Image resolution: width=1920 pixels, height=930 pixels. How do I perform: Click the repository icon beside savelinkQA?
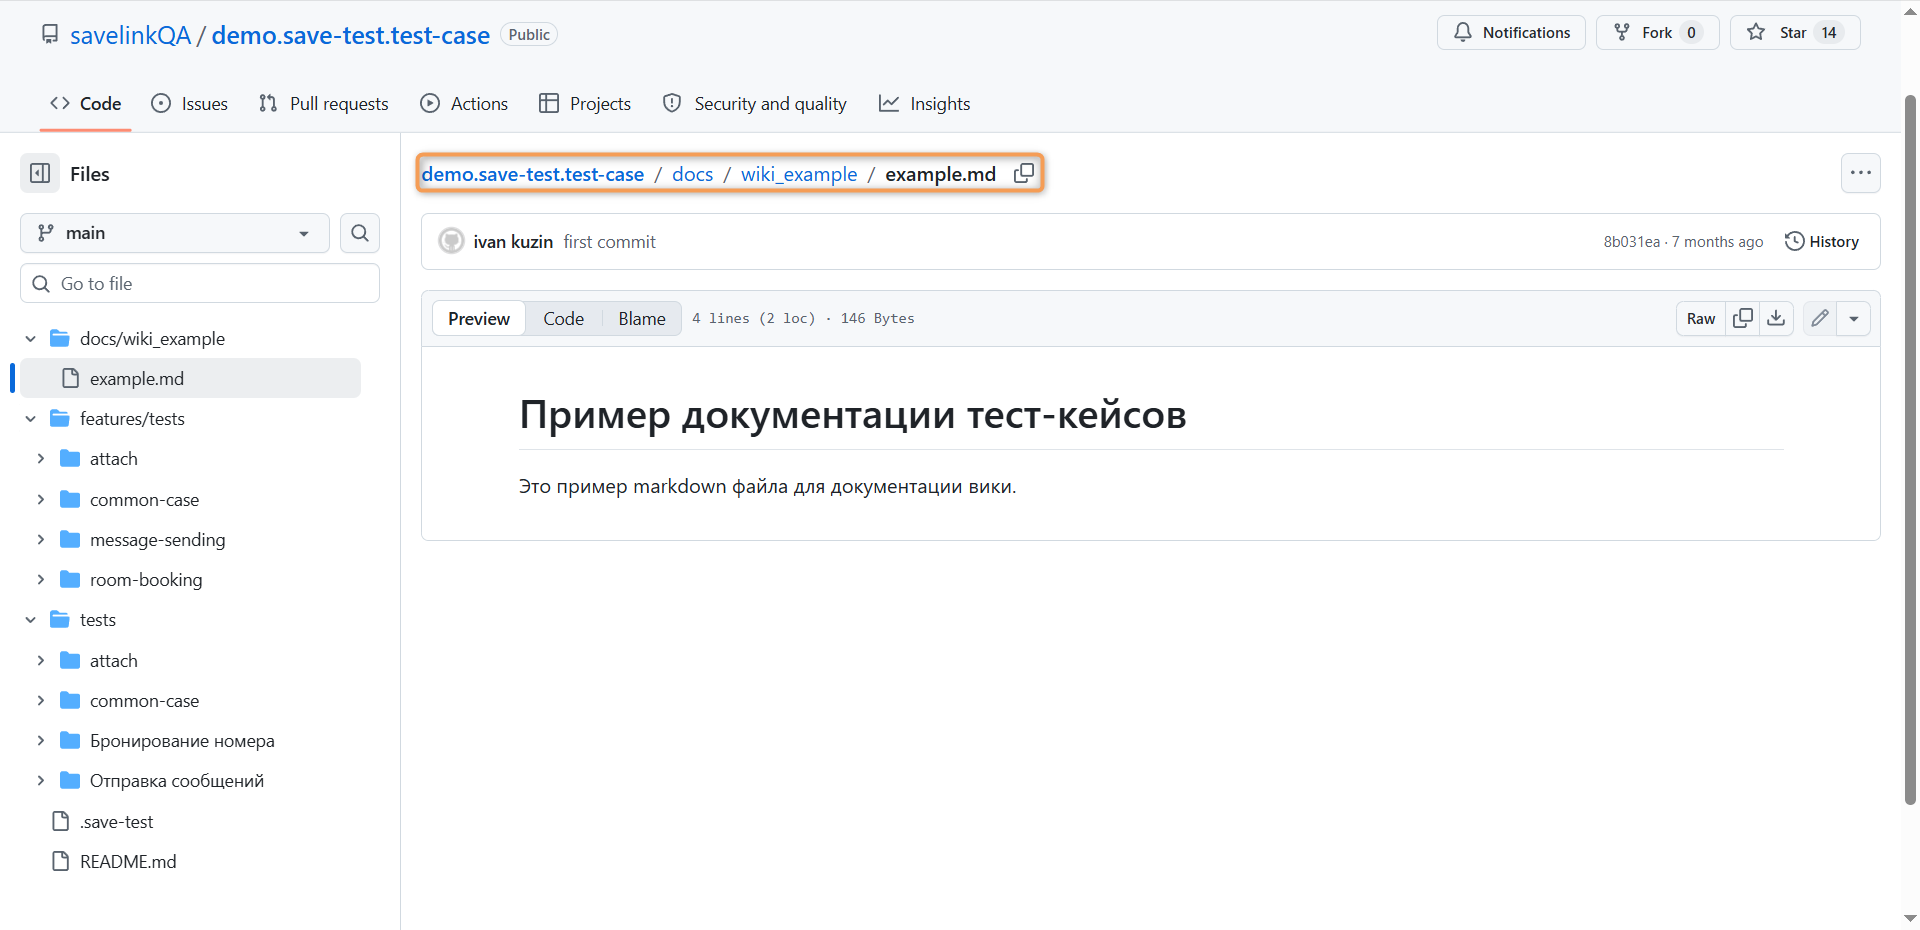tap(50, 35)
